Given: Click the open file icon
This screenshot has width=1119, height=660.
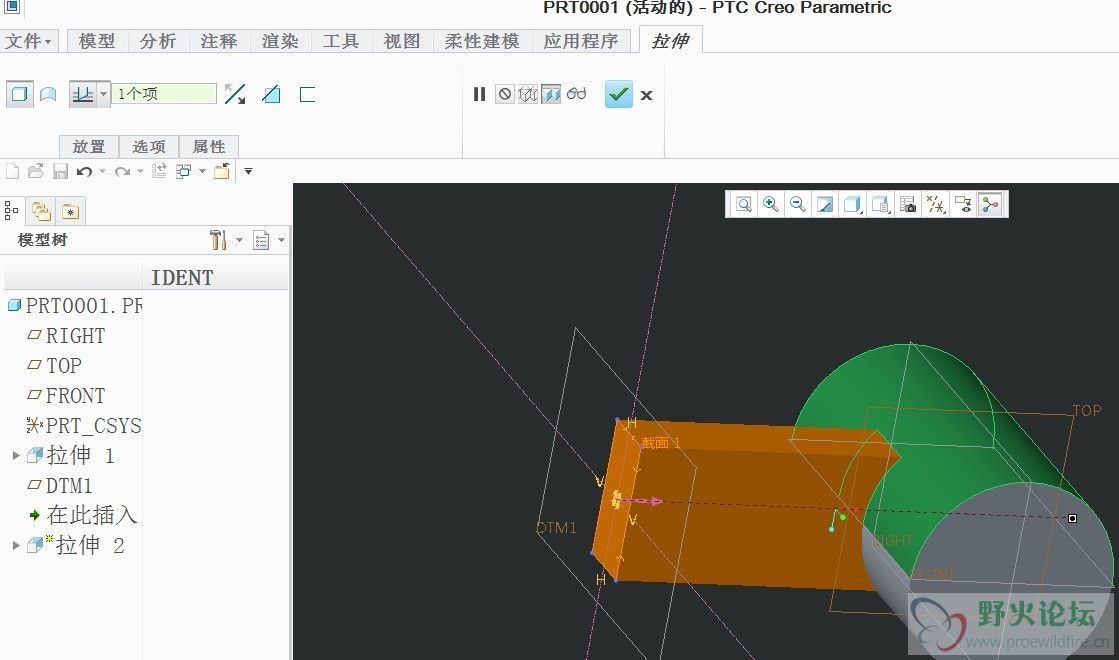Looking at the screenshot, I should tap(36, 171).
